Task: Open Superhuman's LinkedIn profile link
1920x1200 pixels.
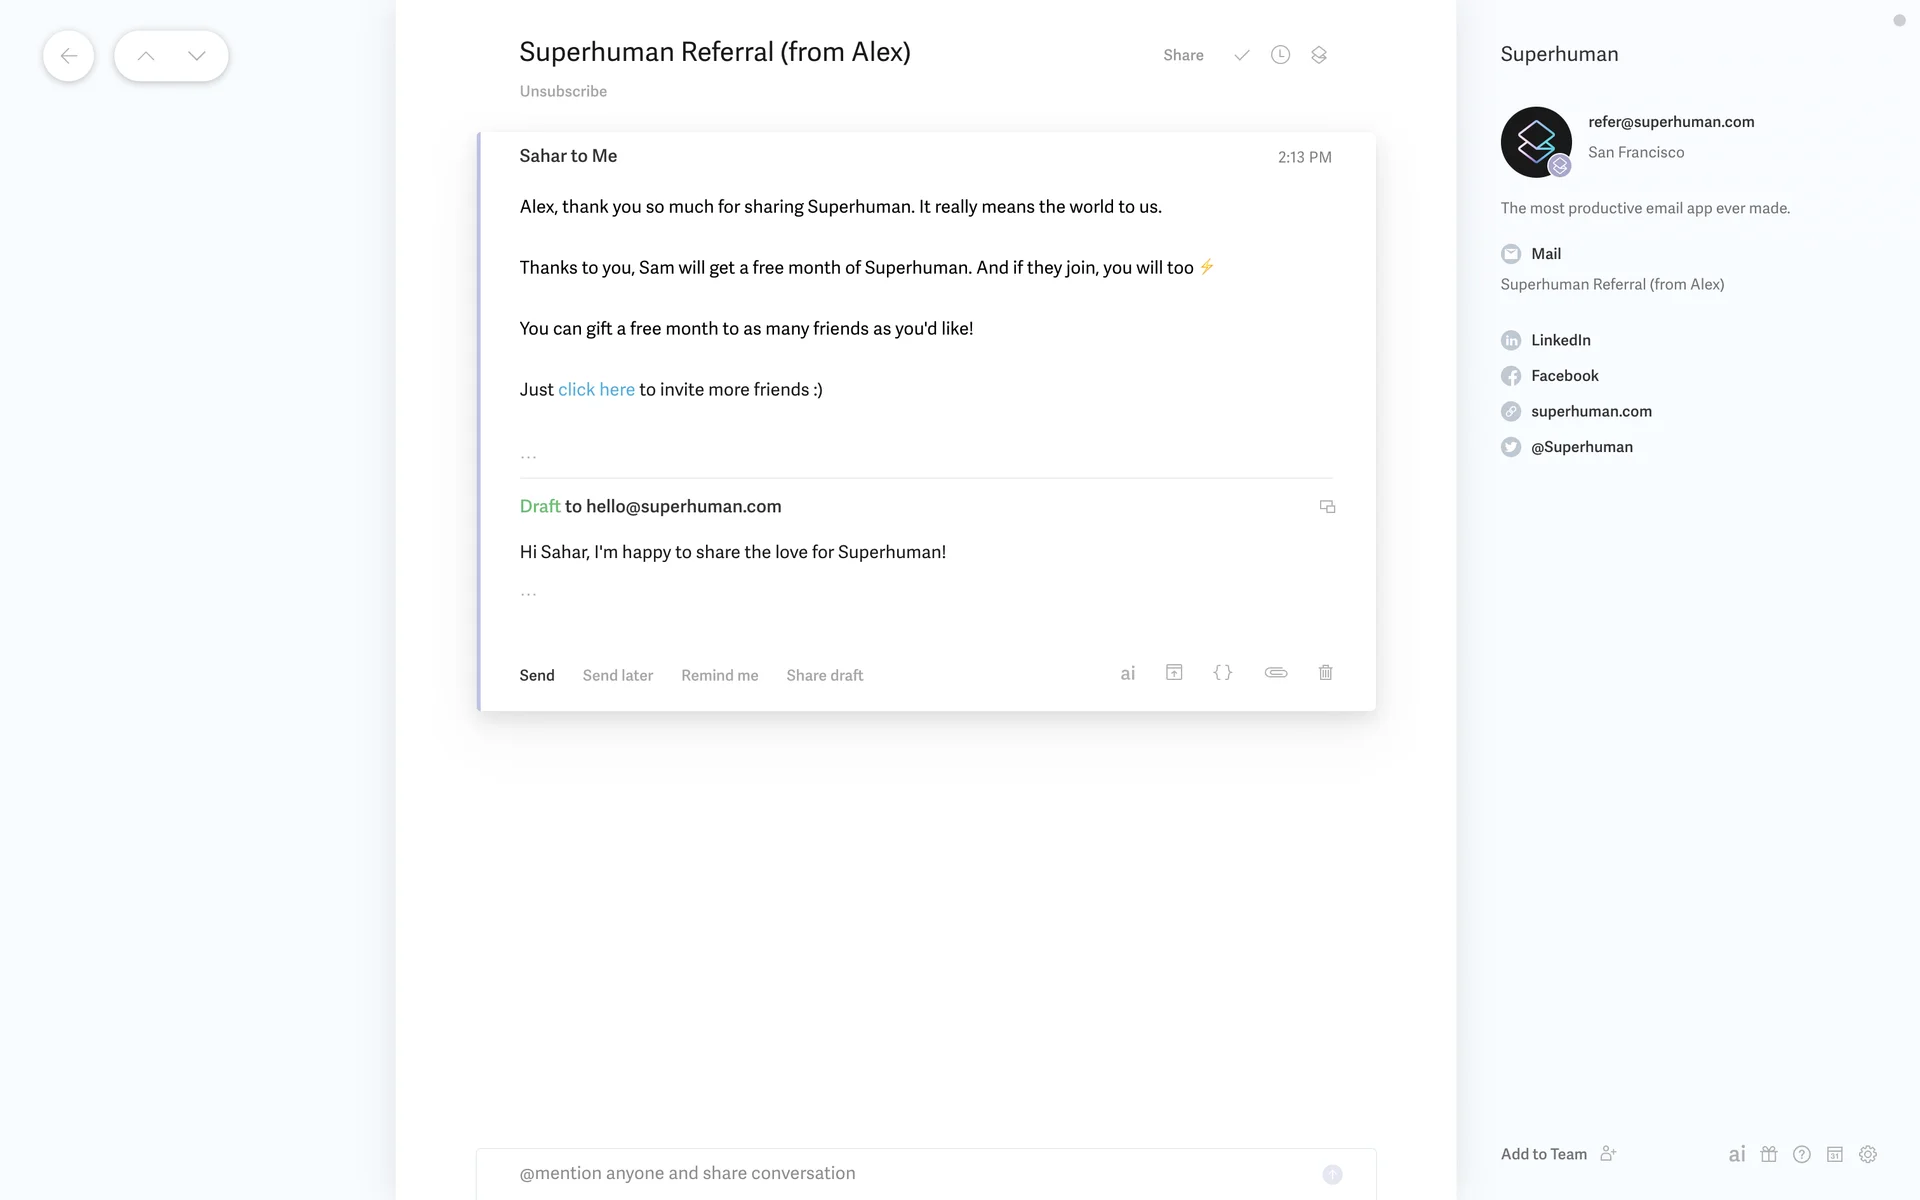Action: coord(1560,340)
